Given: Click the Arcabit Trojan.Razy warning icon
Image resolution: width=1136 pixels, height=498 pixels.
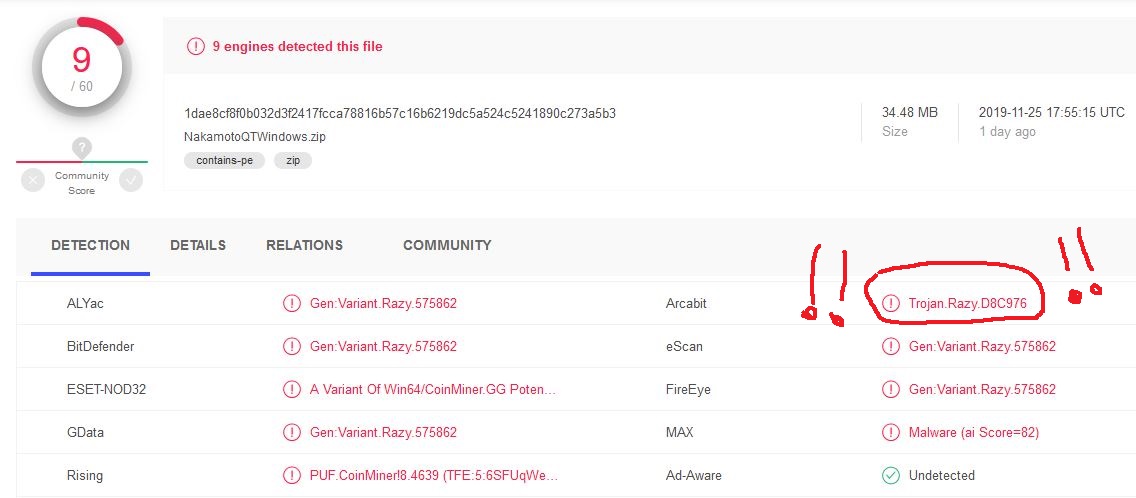Looking at the screenshot, I should pos(890,304).
